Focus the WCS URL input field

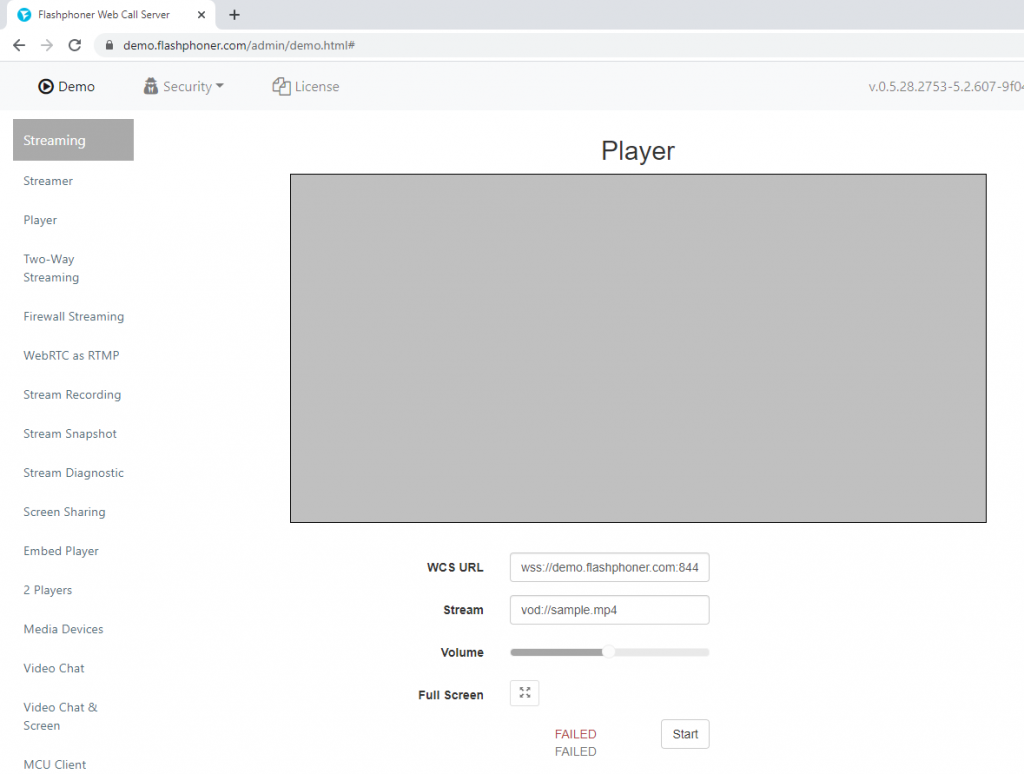pos(609,568)
